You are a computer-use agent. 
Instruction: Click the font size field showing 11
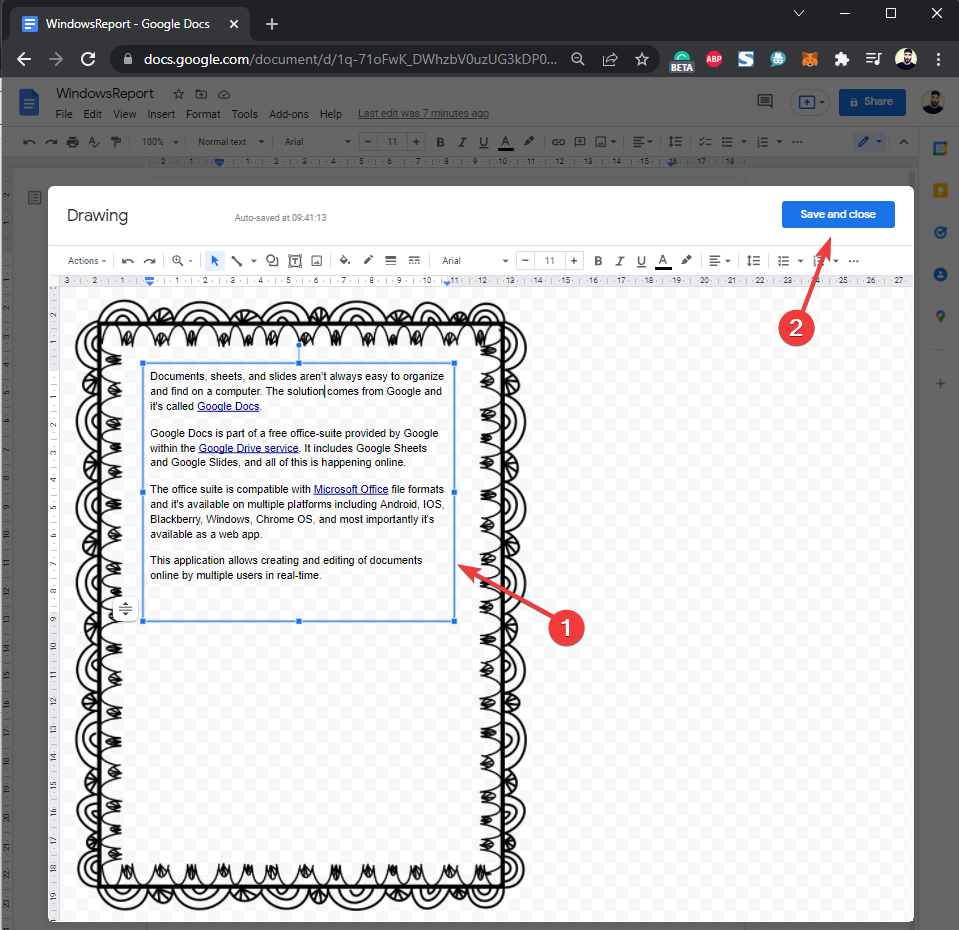point(550,261)
